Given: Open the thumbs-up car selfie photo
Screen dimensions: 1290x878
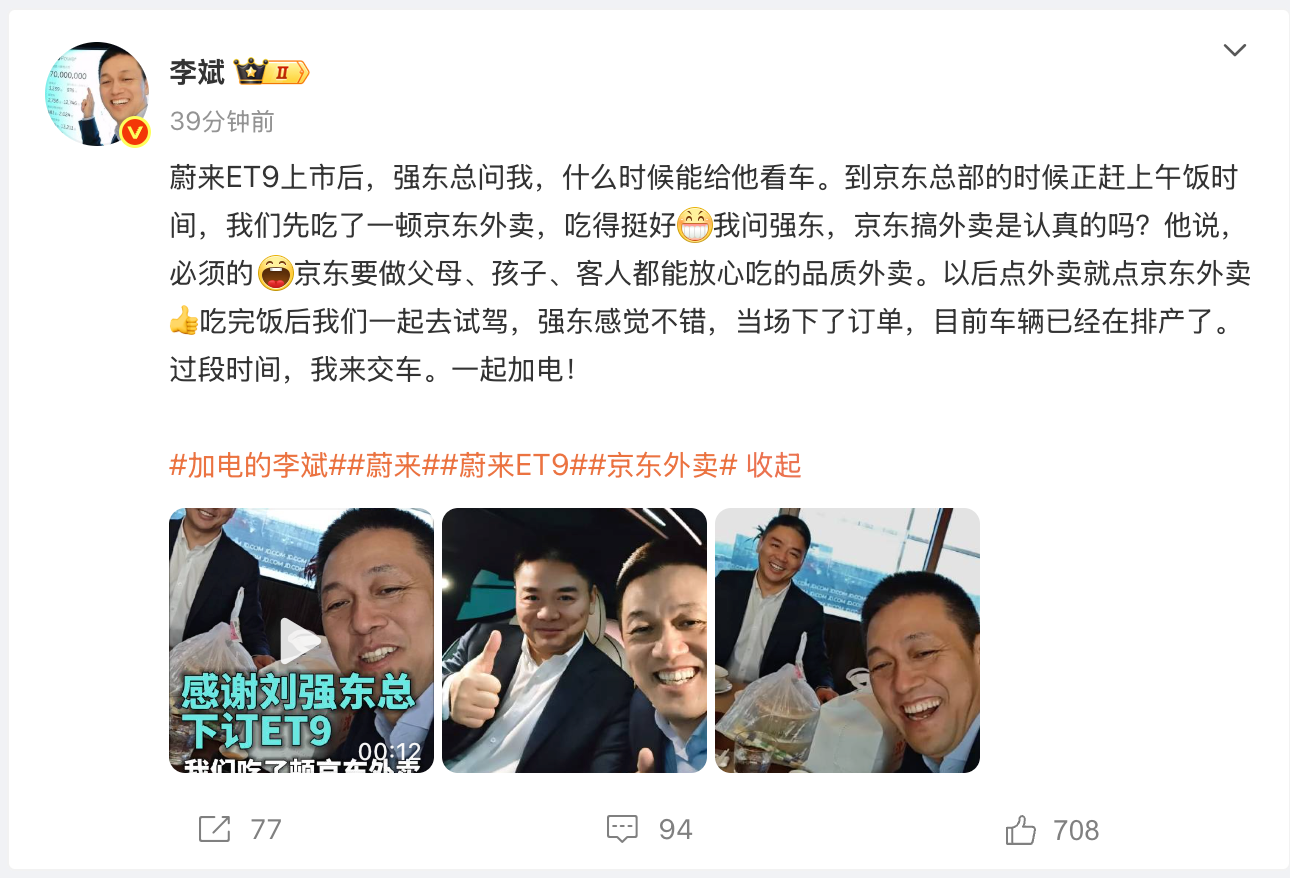Looking at the screenshot, I should [x=574, y=640].
